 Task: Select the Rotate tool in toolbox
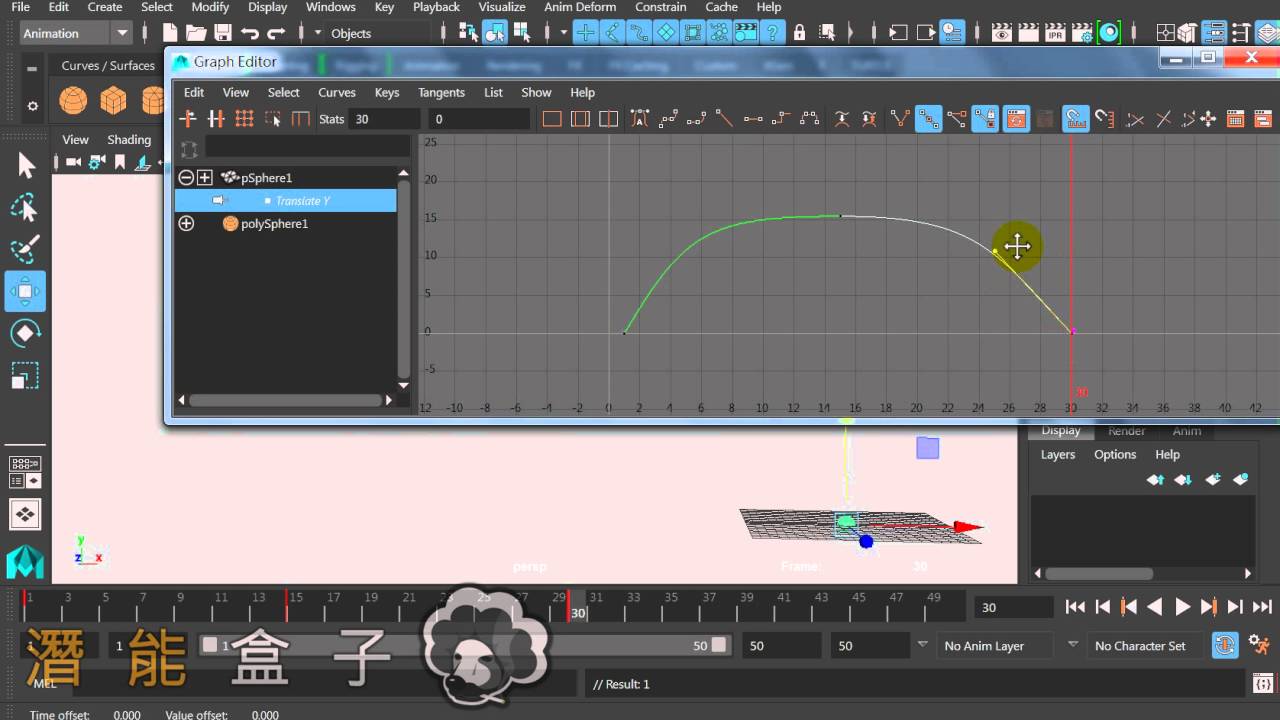tap(25, 333)
